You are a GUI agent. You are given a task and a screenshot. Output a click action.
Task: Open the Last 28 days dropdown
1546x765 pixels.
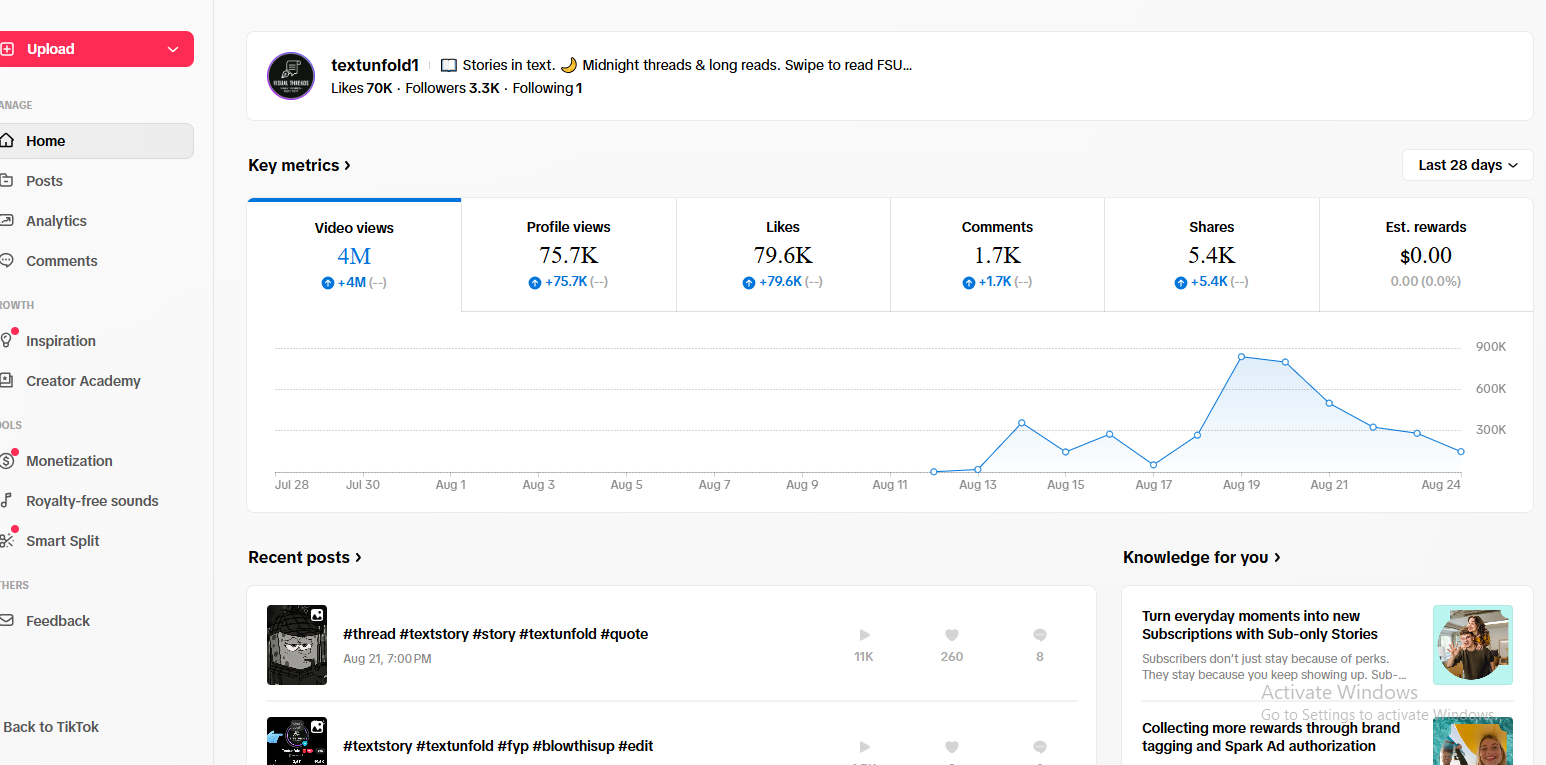tap(1467, 165)
